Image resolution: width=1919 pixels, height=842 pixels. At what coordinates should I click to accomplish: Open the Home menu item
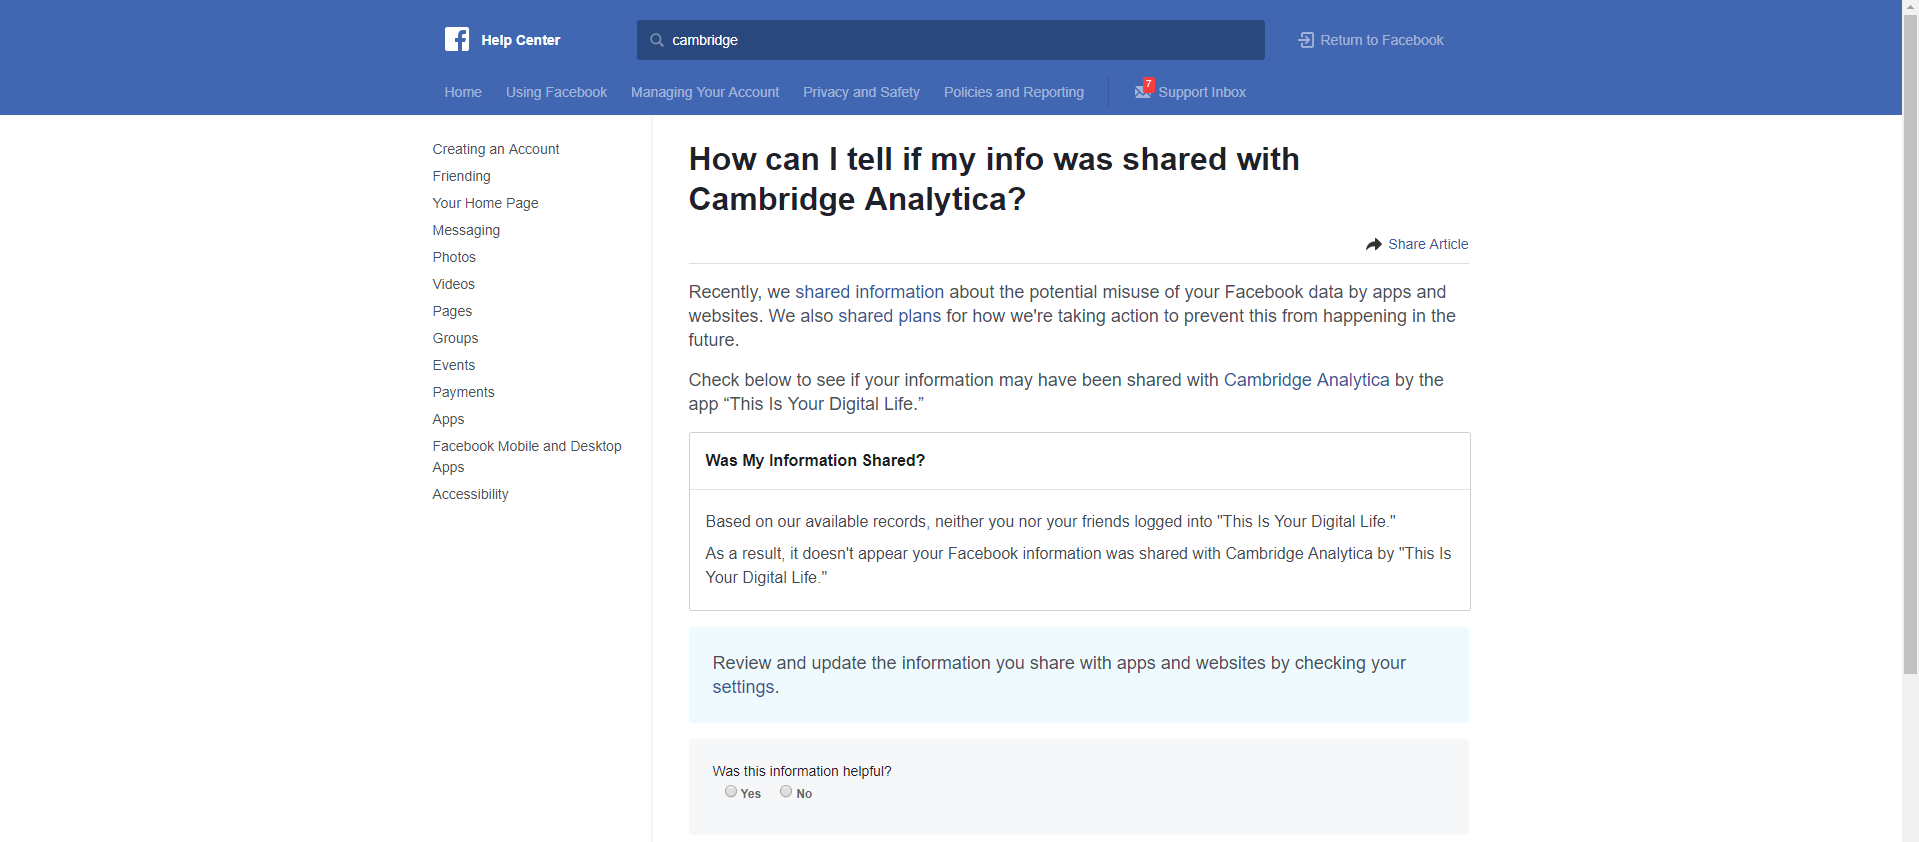pyautogui.click(x=463, y=92)
